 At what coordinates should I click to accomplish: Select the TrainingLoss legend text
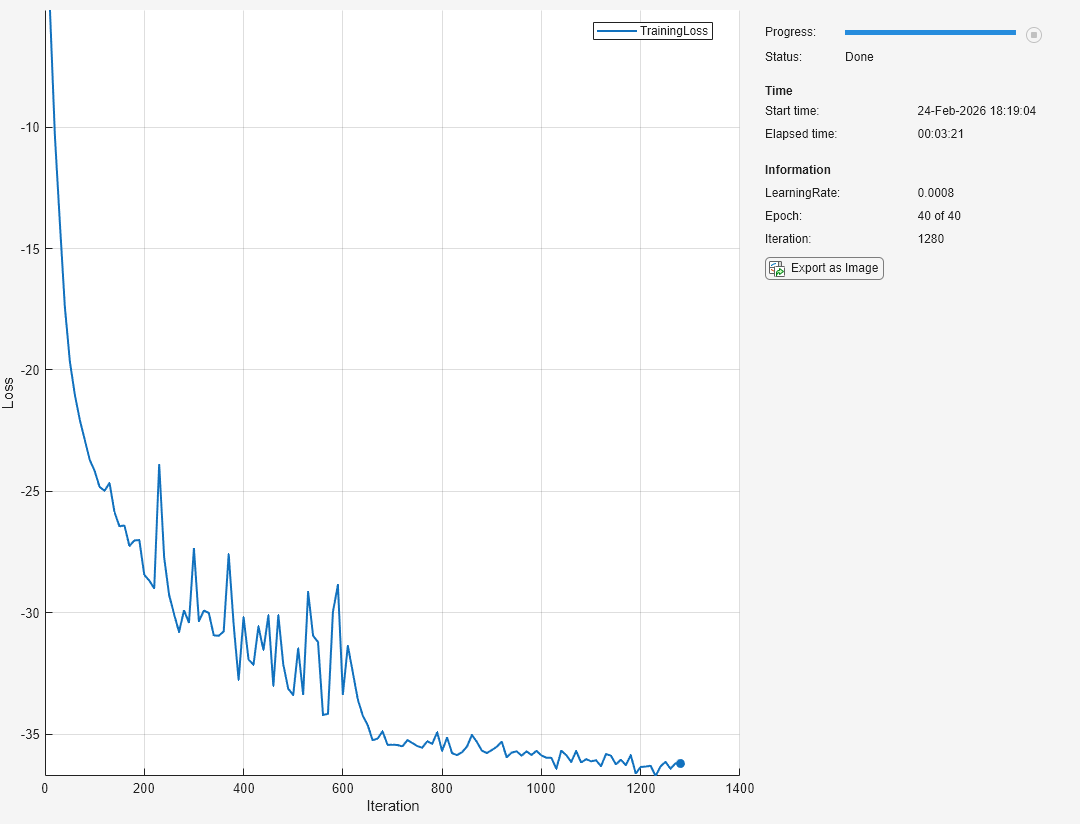point(674,31)
